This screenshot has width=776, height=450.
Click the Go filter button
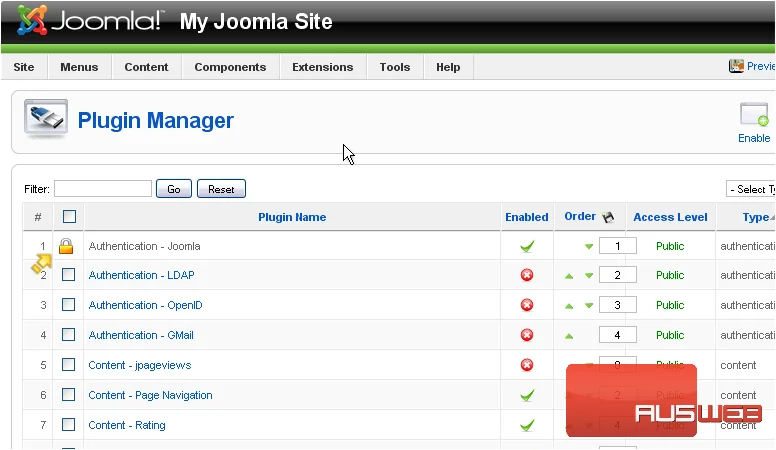pos(174,189)
